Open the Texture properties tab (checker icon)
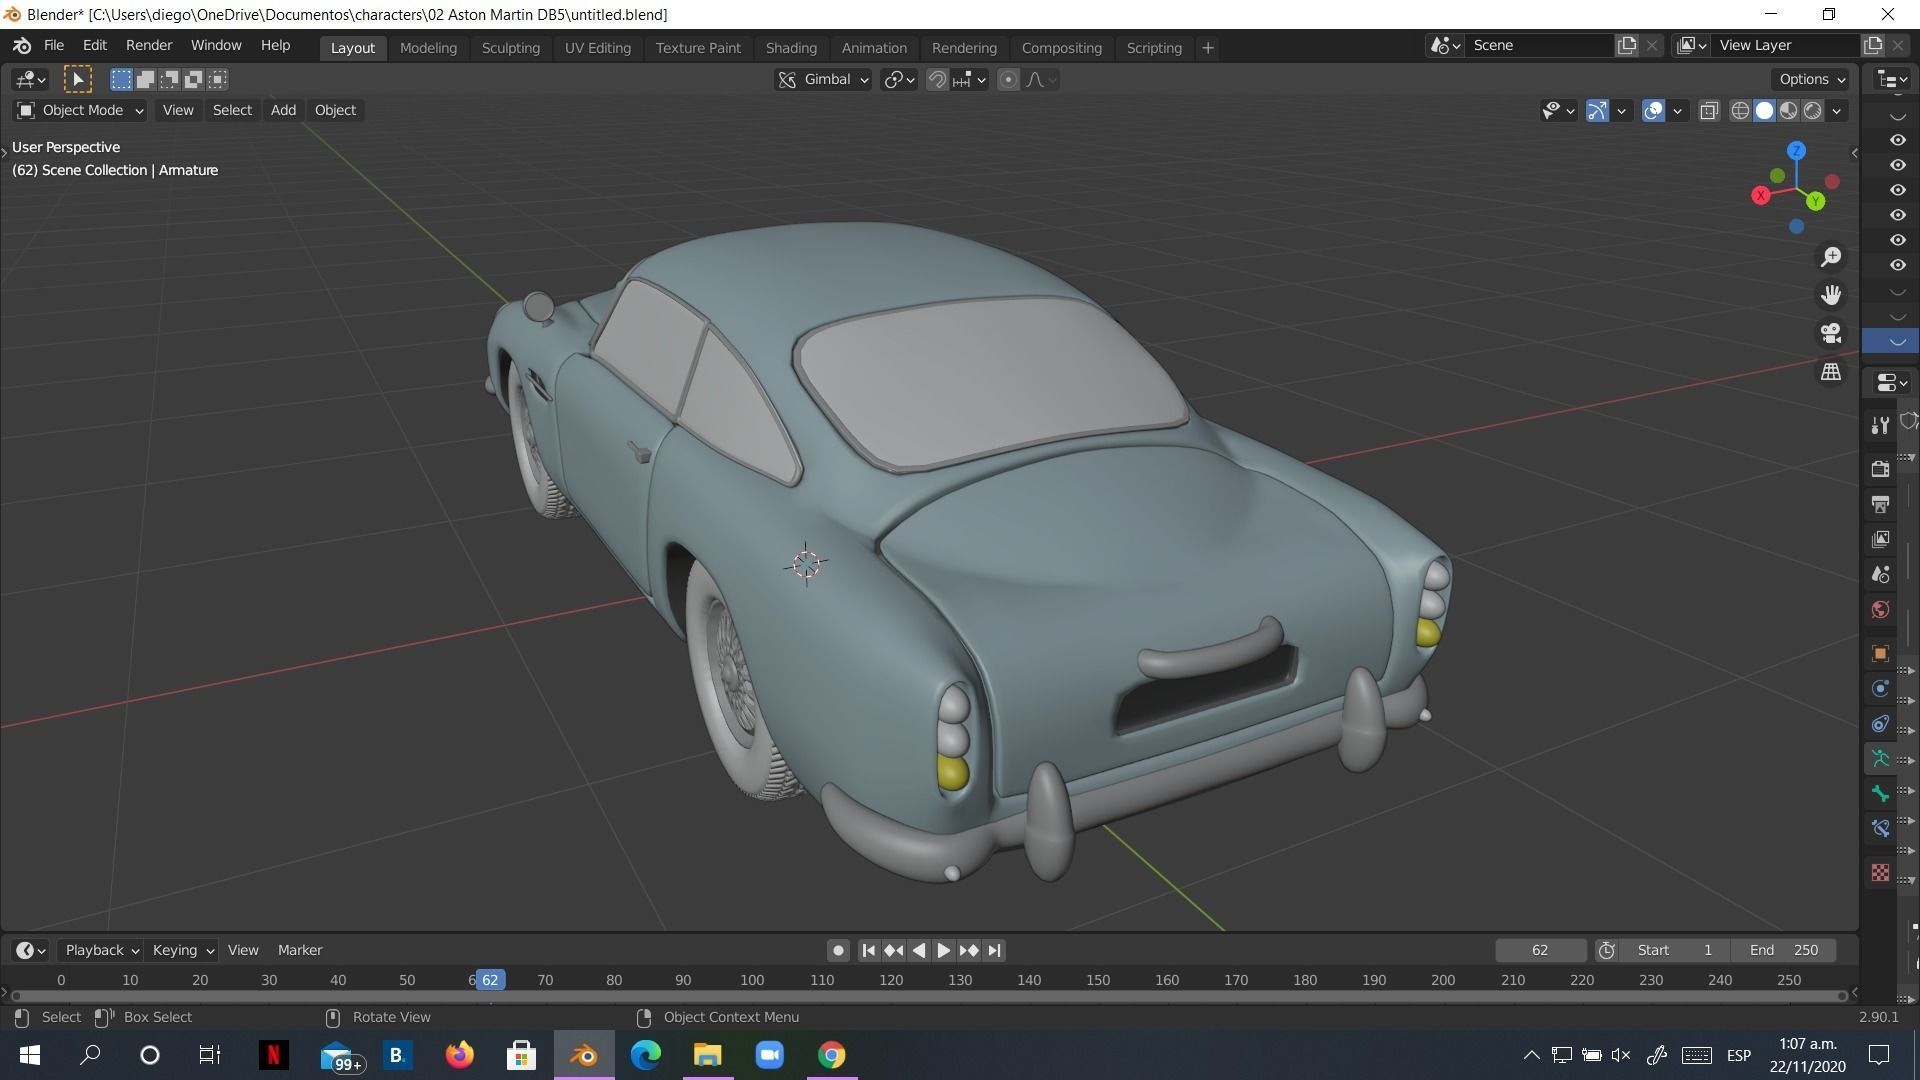This screenshot has width=1920, height=1080. click(x=1880, y=872)
